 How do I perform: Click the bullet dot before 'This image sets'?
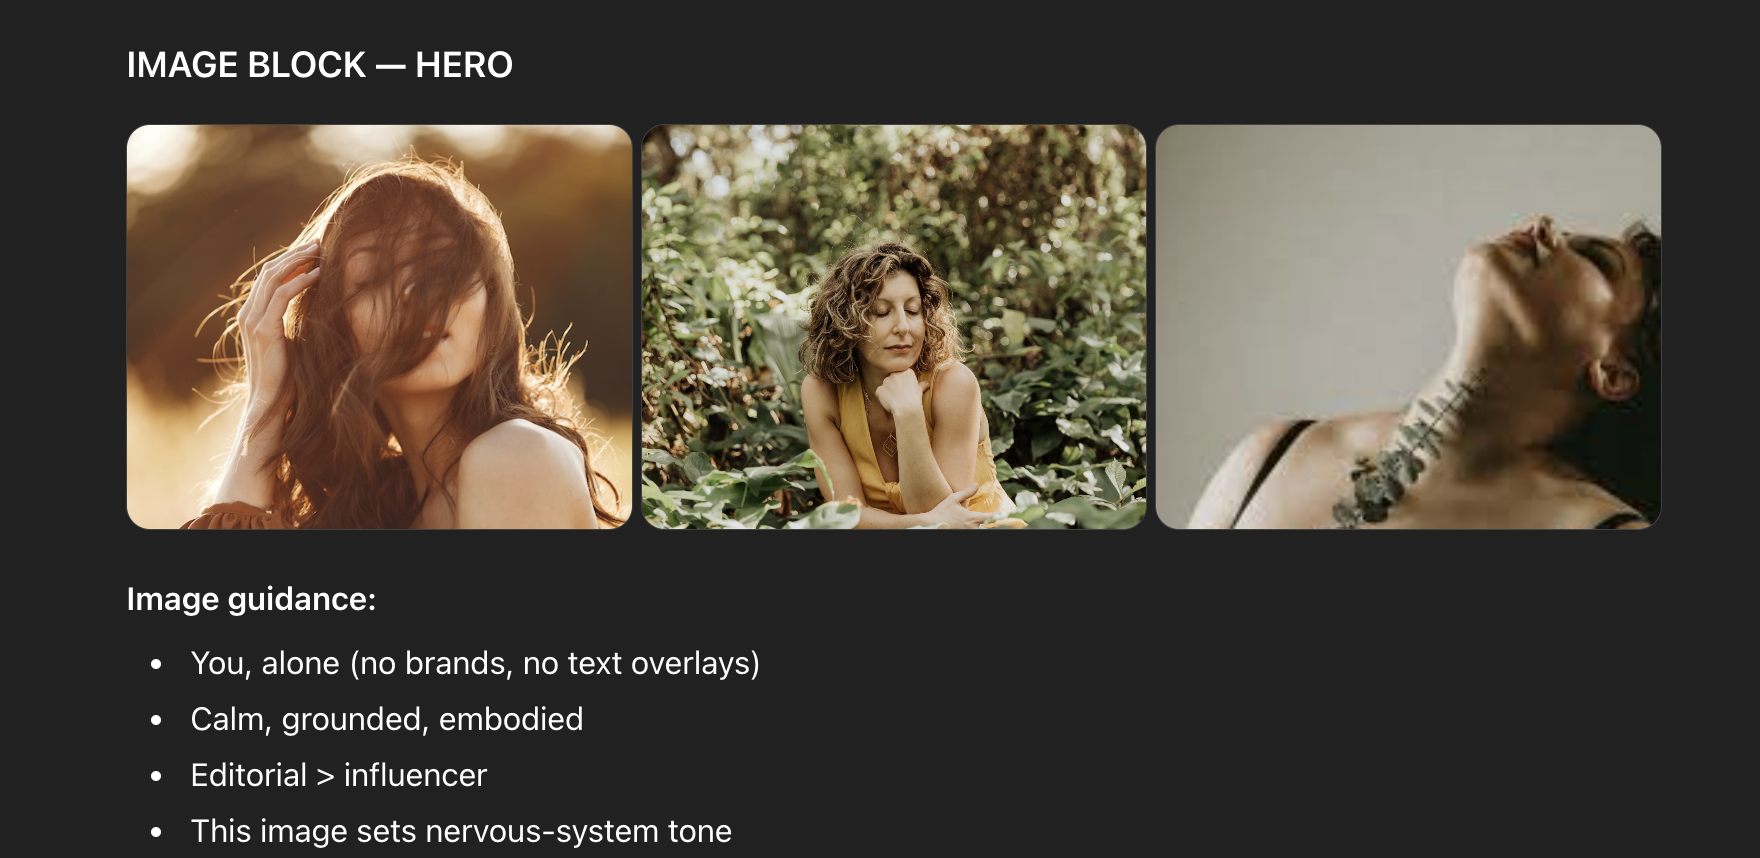tap(156, 832)
